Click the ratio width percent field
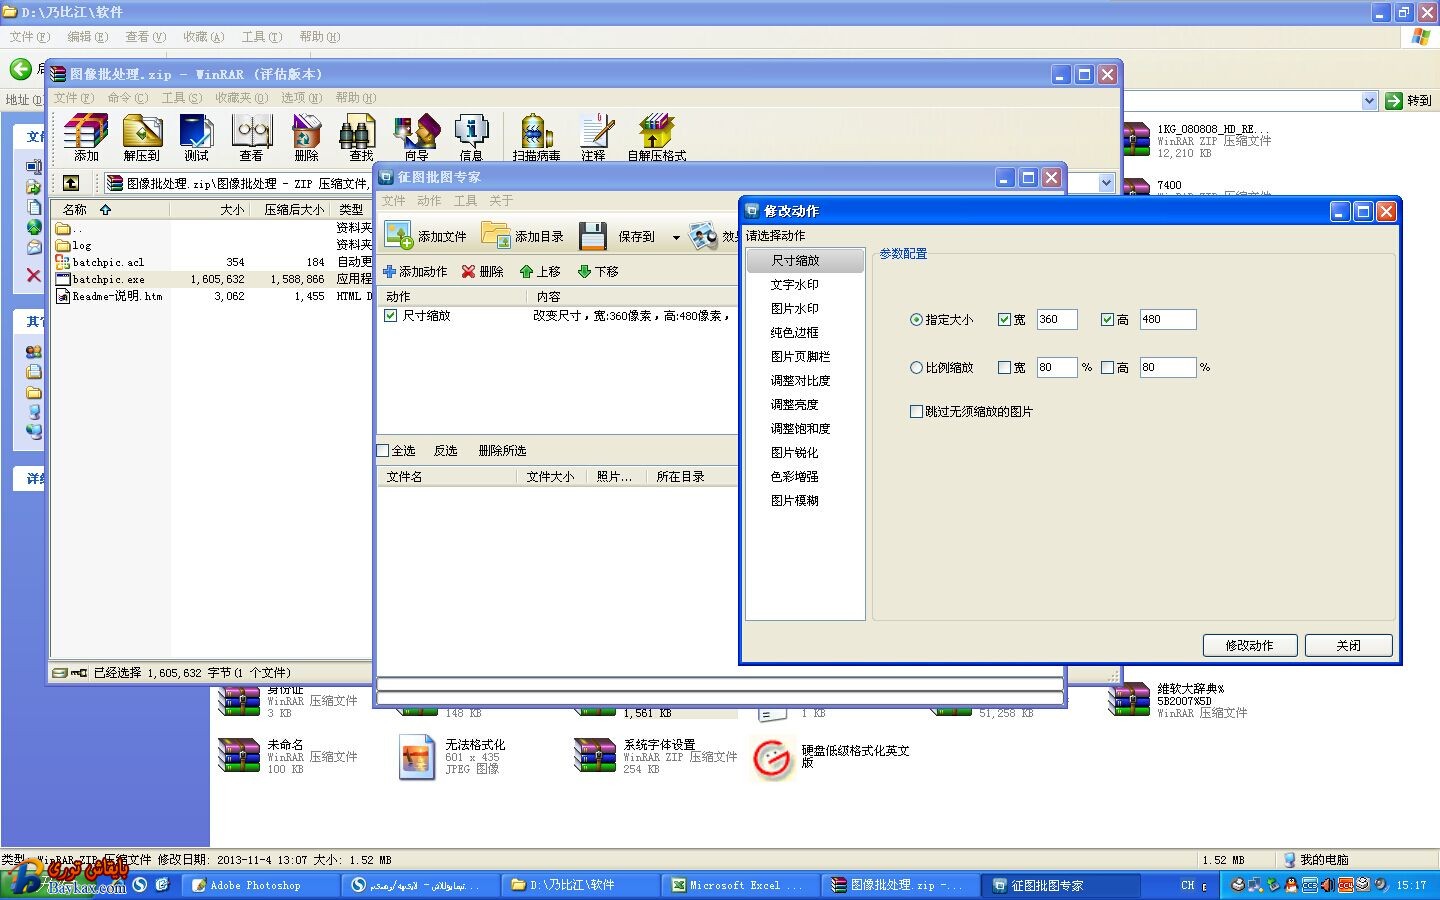The width and height of the screenshot is (1440, 900). click(1057, 368)
